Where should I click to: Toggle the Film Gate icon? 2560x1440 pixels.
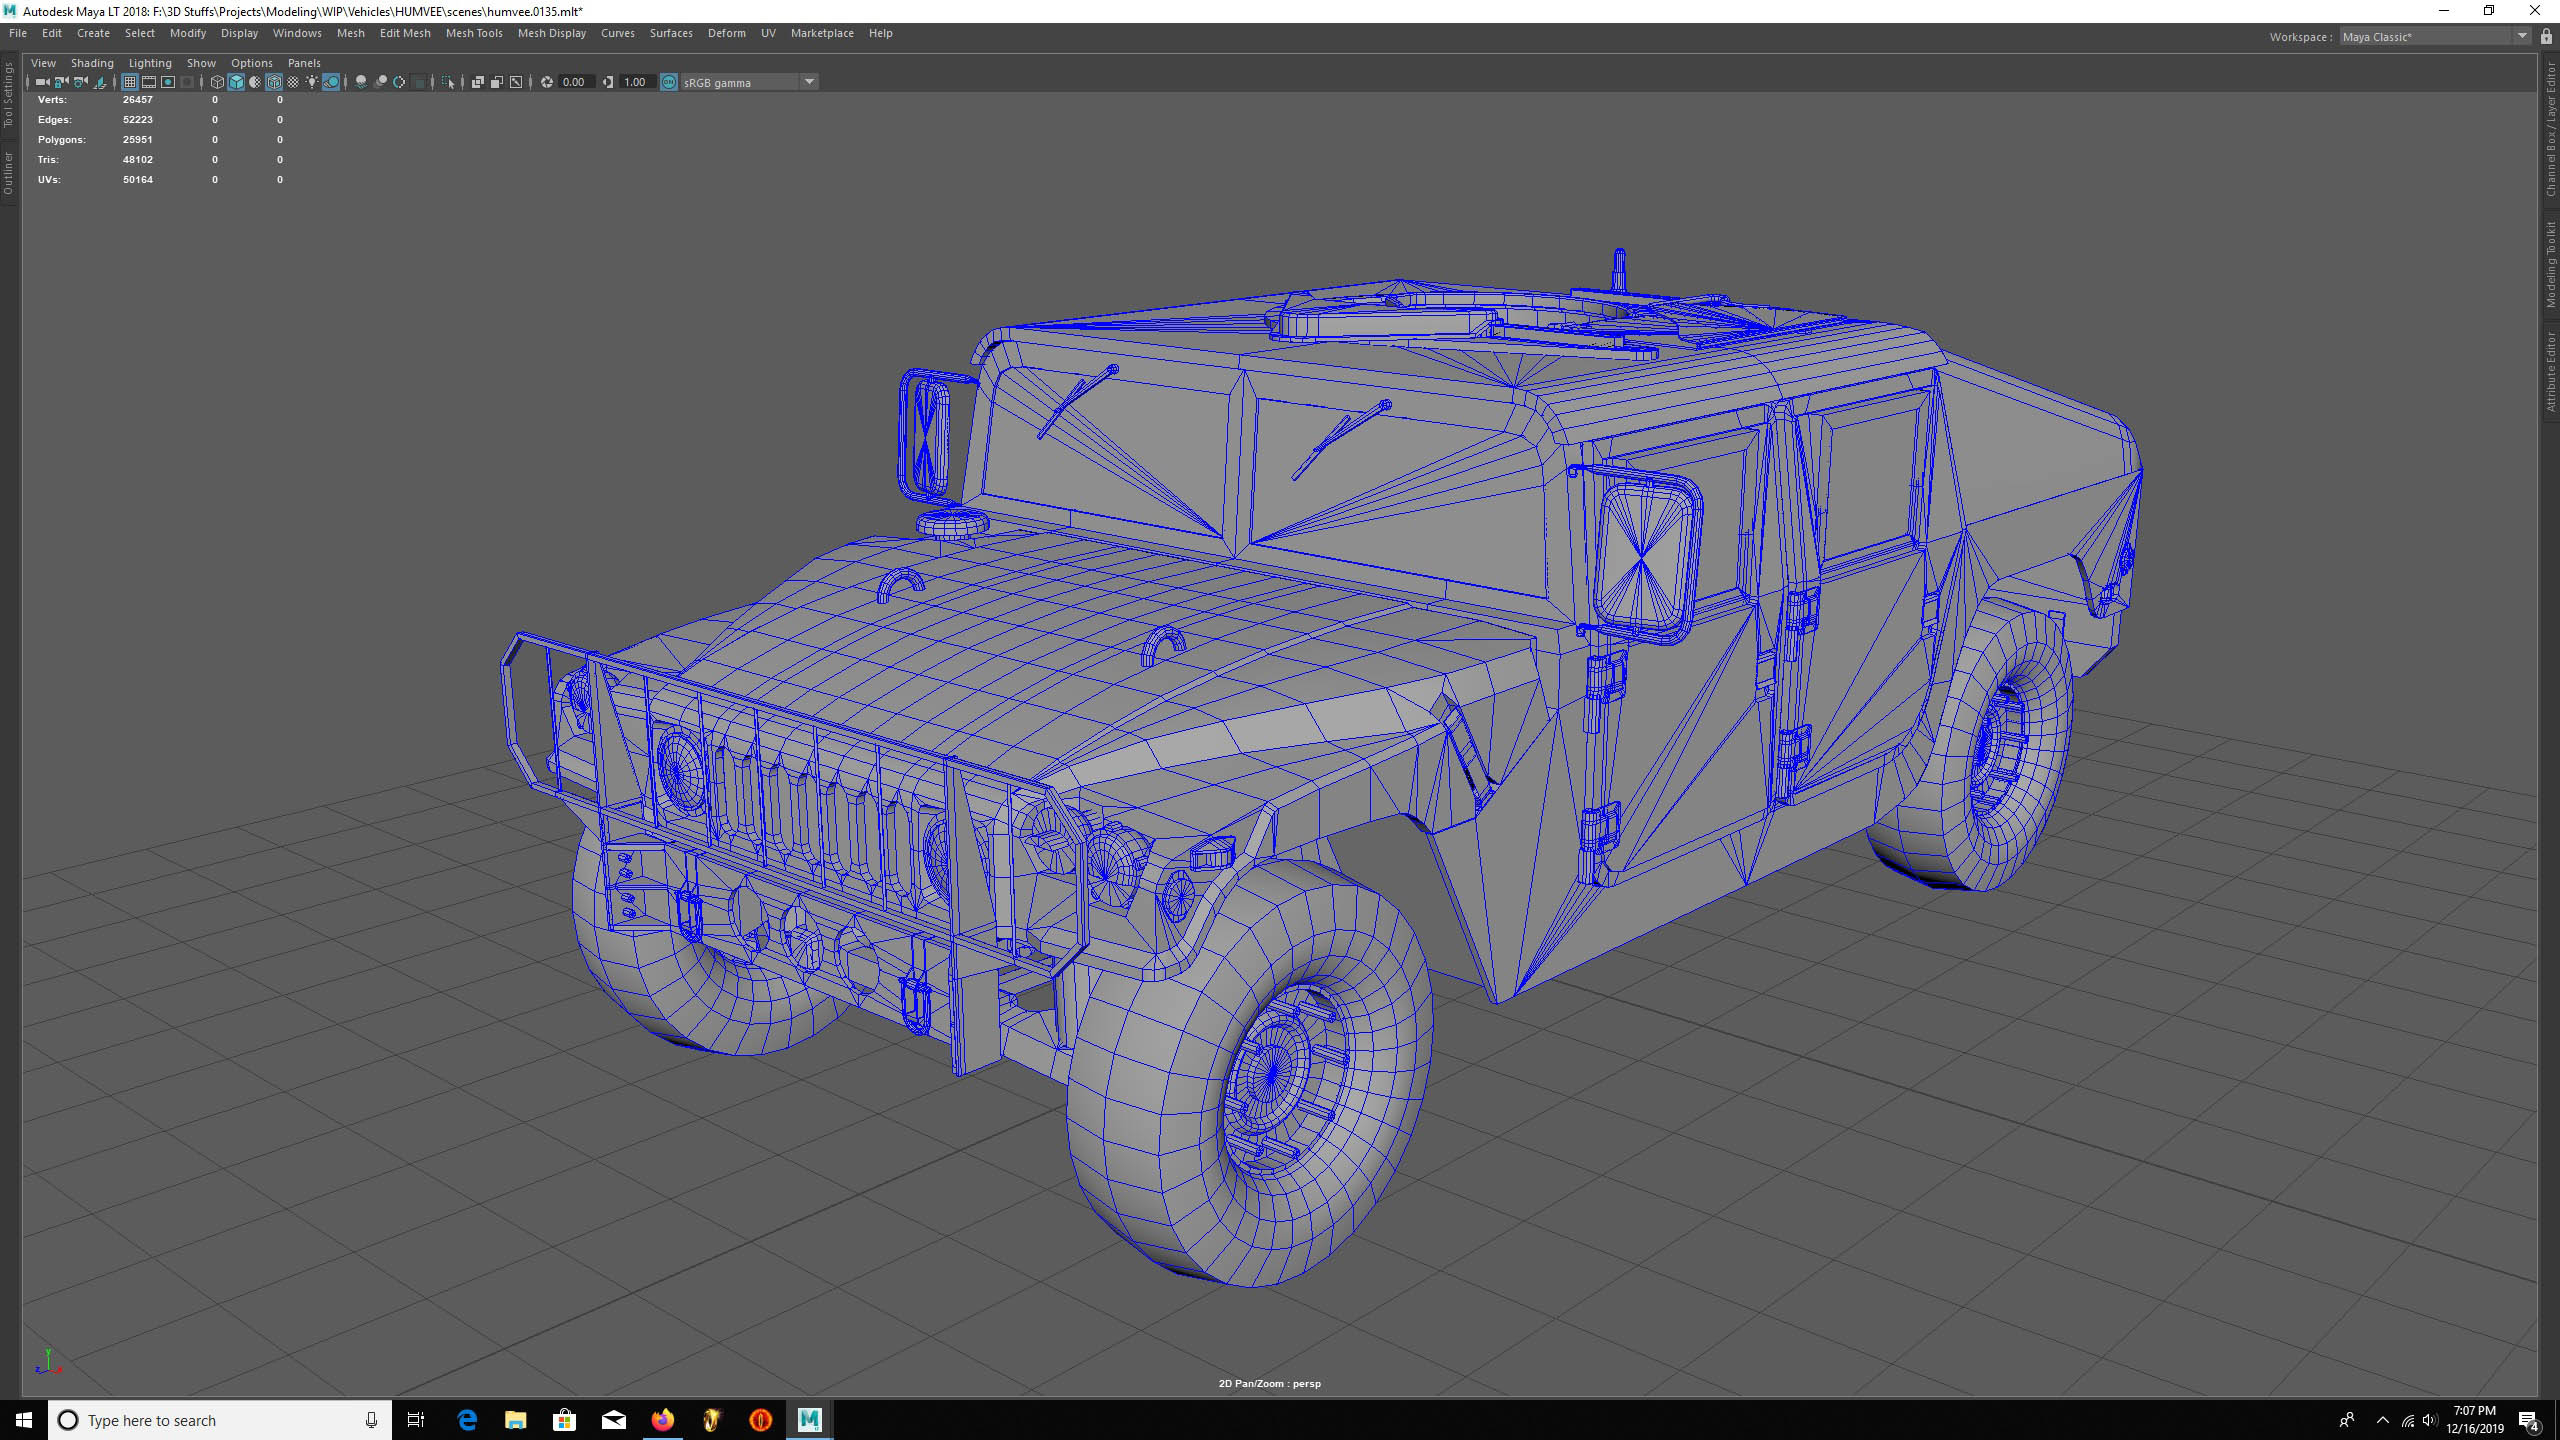click(x=149, y=82)
